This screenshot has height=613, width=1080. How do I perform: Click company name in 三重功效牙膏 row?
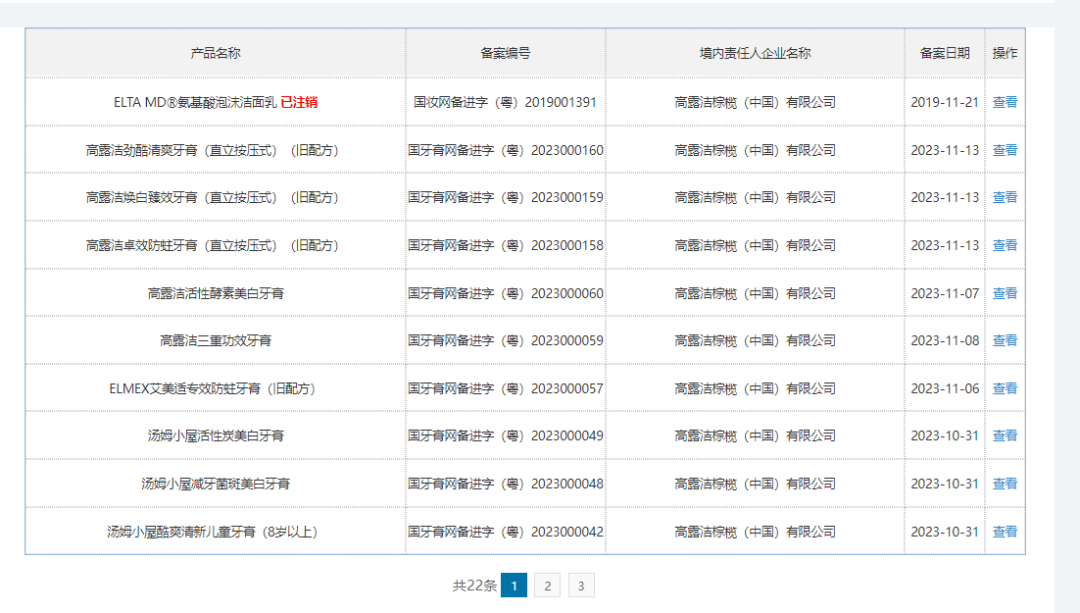(755, 340)
